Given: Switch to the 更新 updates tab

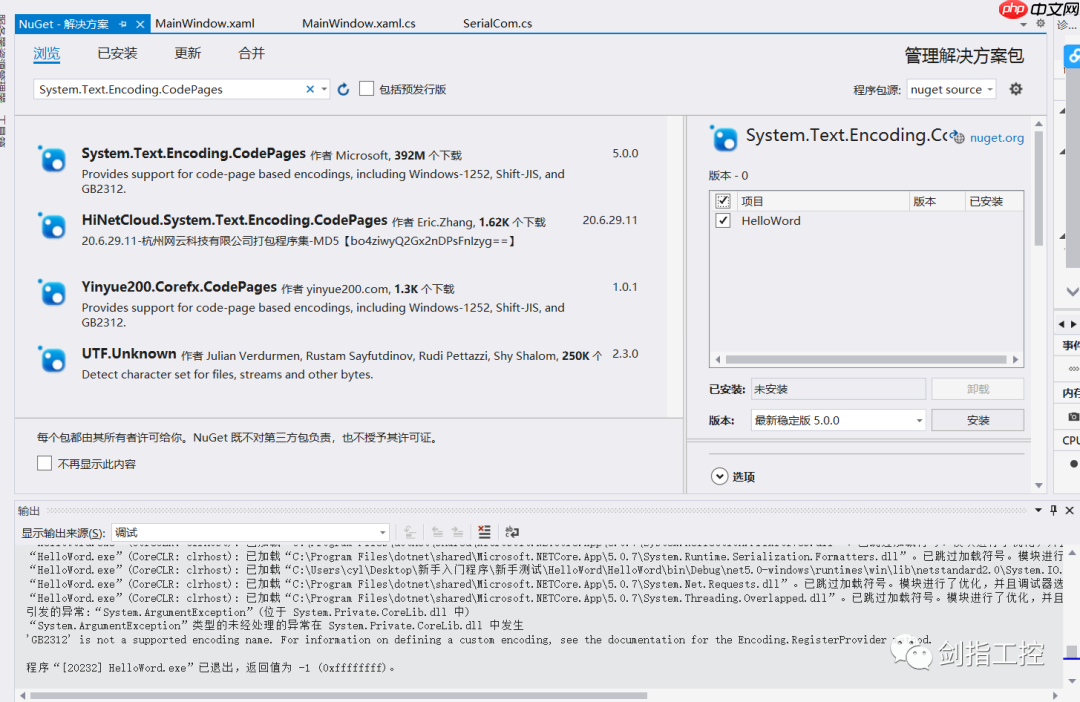Looking at the screenshot, I should click(187, 54).
